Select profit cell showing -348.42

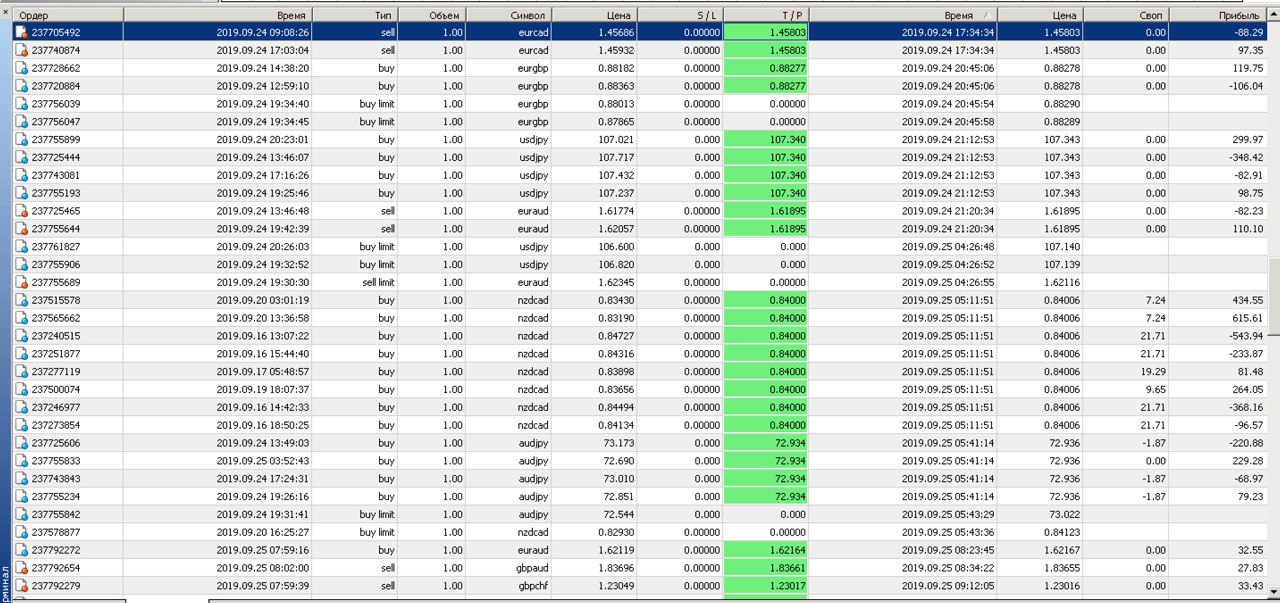pyautogui.click(x=1218, y=157)
